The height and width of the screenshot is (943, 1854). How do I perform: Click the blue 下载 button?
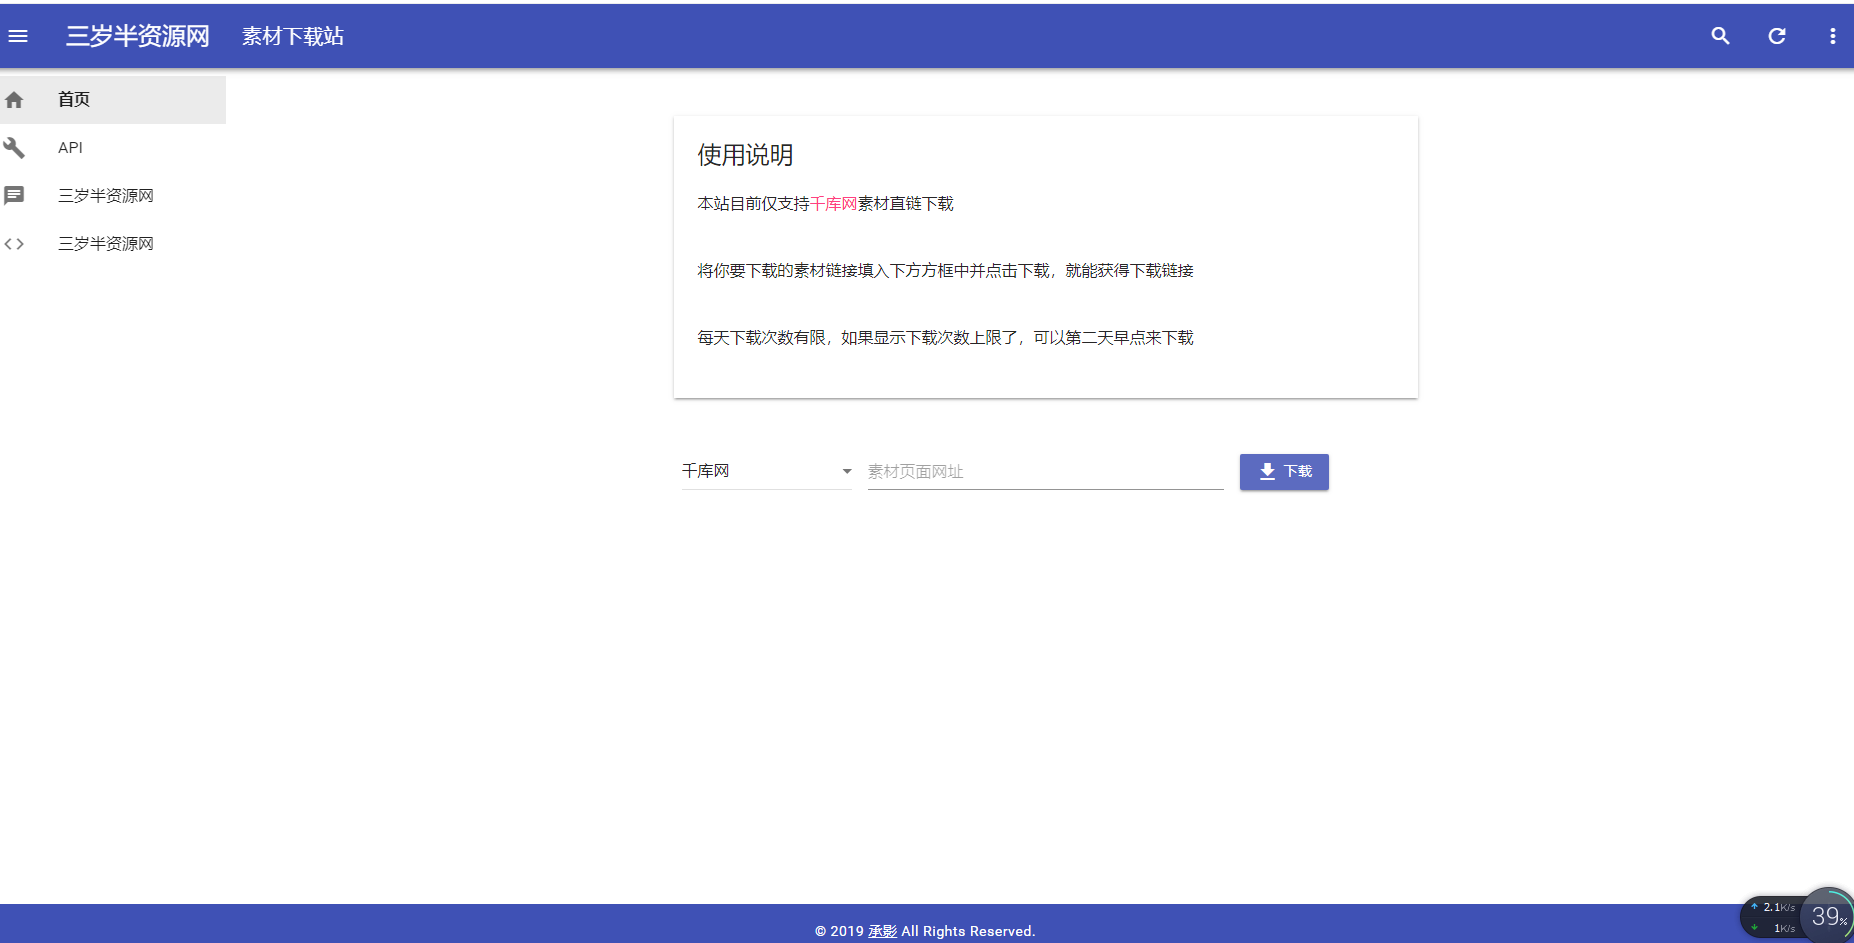click(x=1284, y=471)
